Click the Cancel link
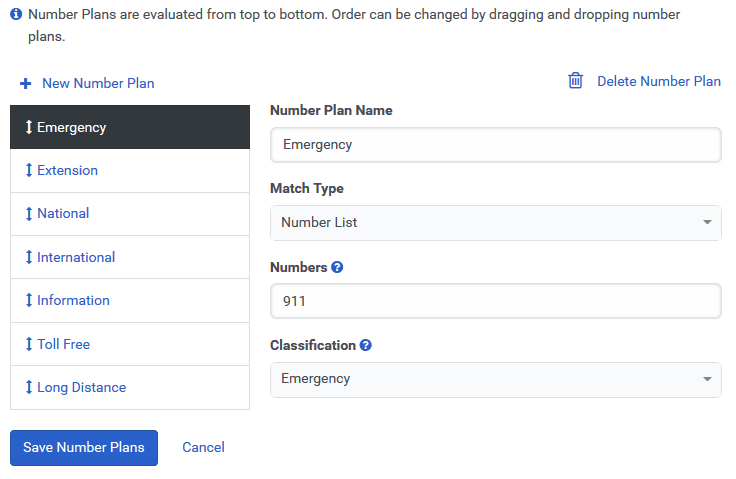Screen dimensions: 736x479 [x=203, y=447]
